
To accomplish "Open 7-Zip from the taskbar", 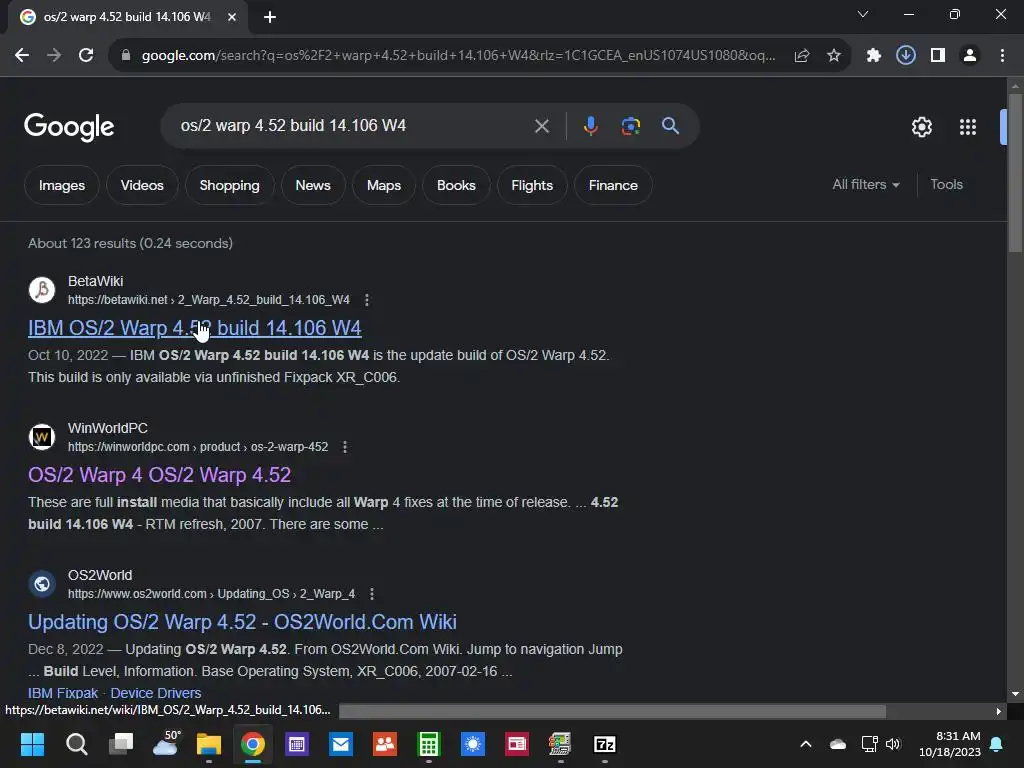I will click(605, 744).
